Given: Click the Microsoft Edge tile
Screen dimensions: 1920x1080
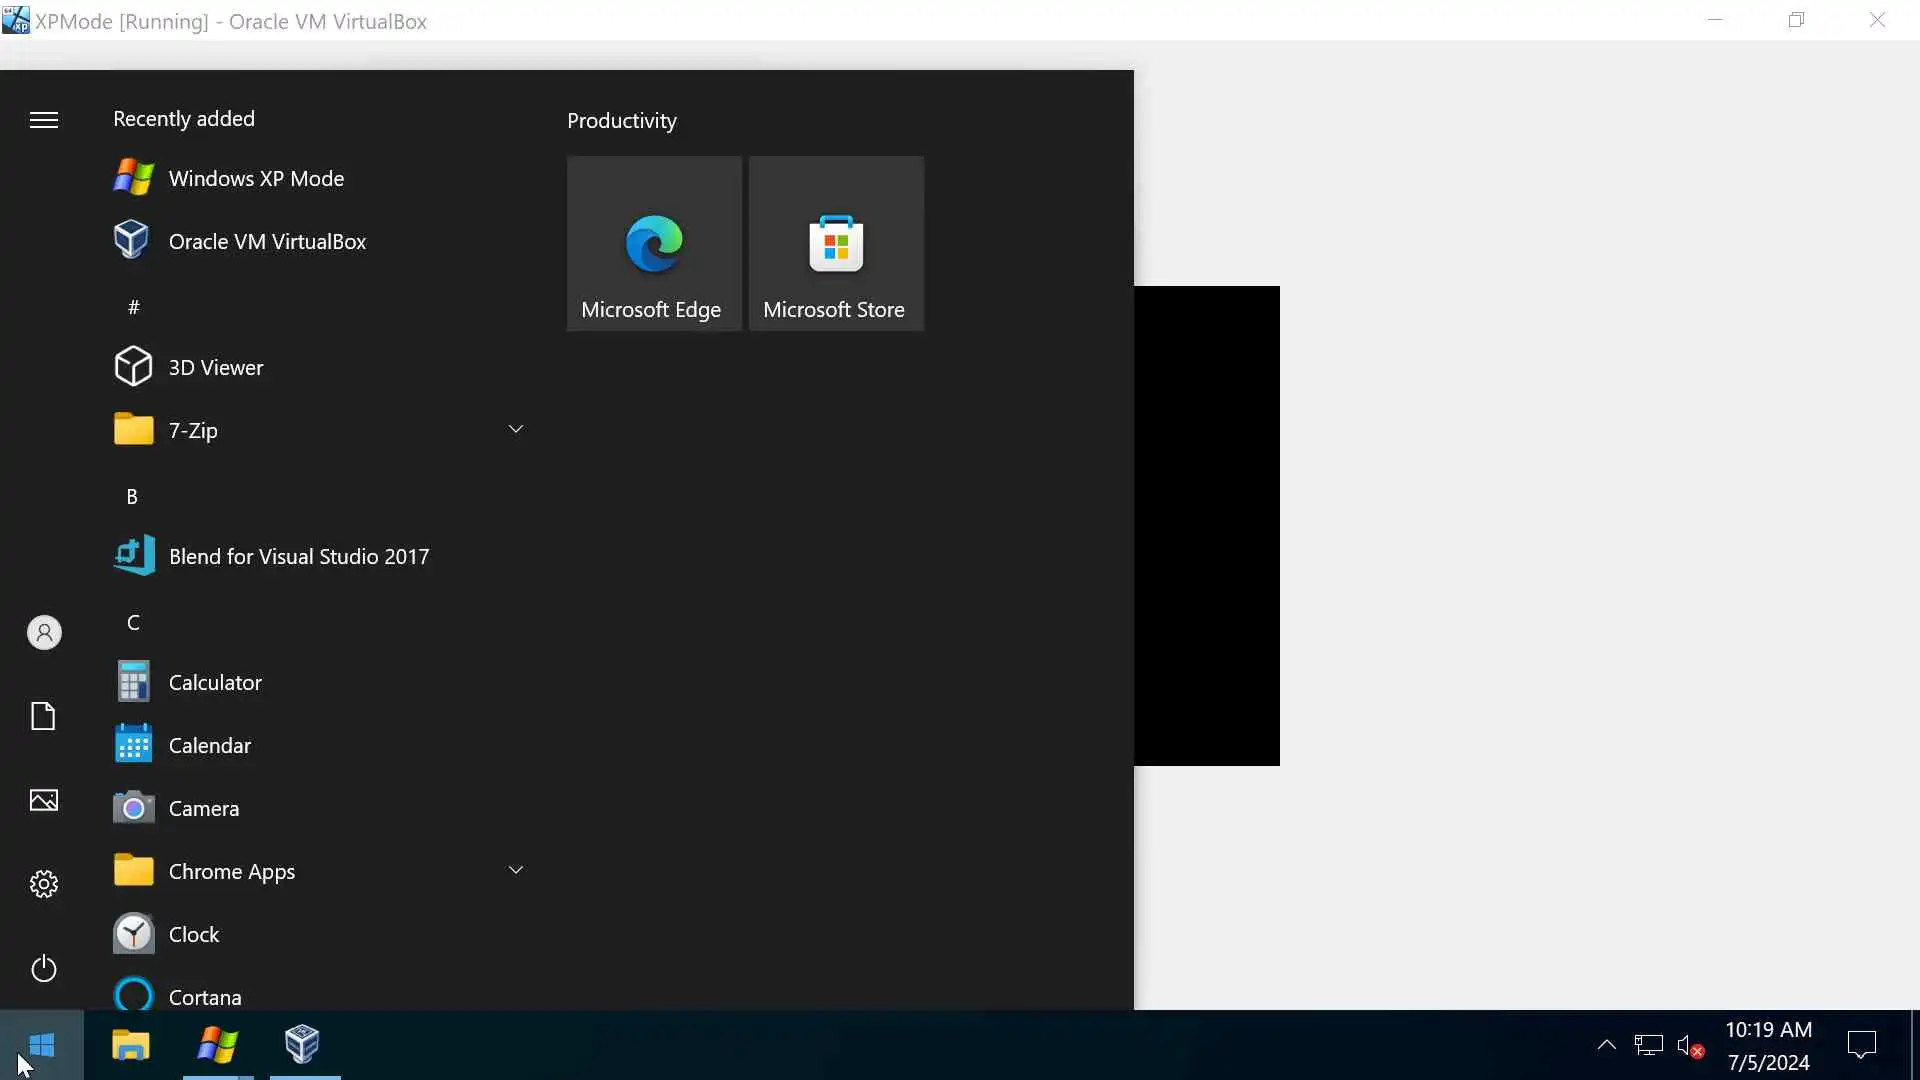Looking at the screenshot, I should pos(654,244).
